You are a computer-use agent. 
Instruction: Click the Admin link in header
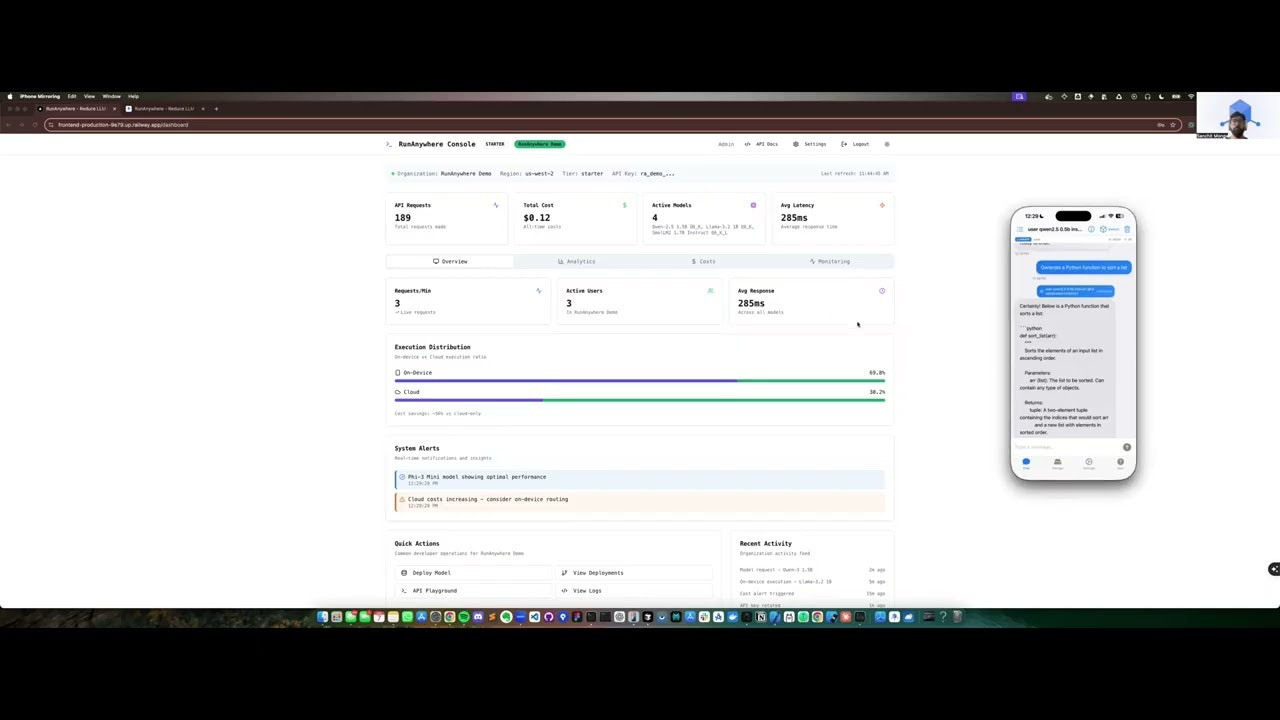point(726,144)
